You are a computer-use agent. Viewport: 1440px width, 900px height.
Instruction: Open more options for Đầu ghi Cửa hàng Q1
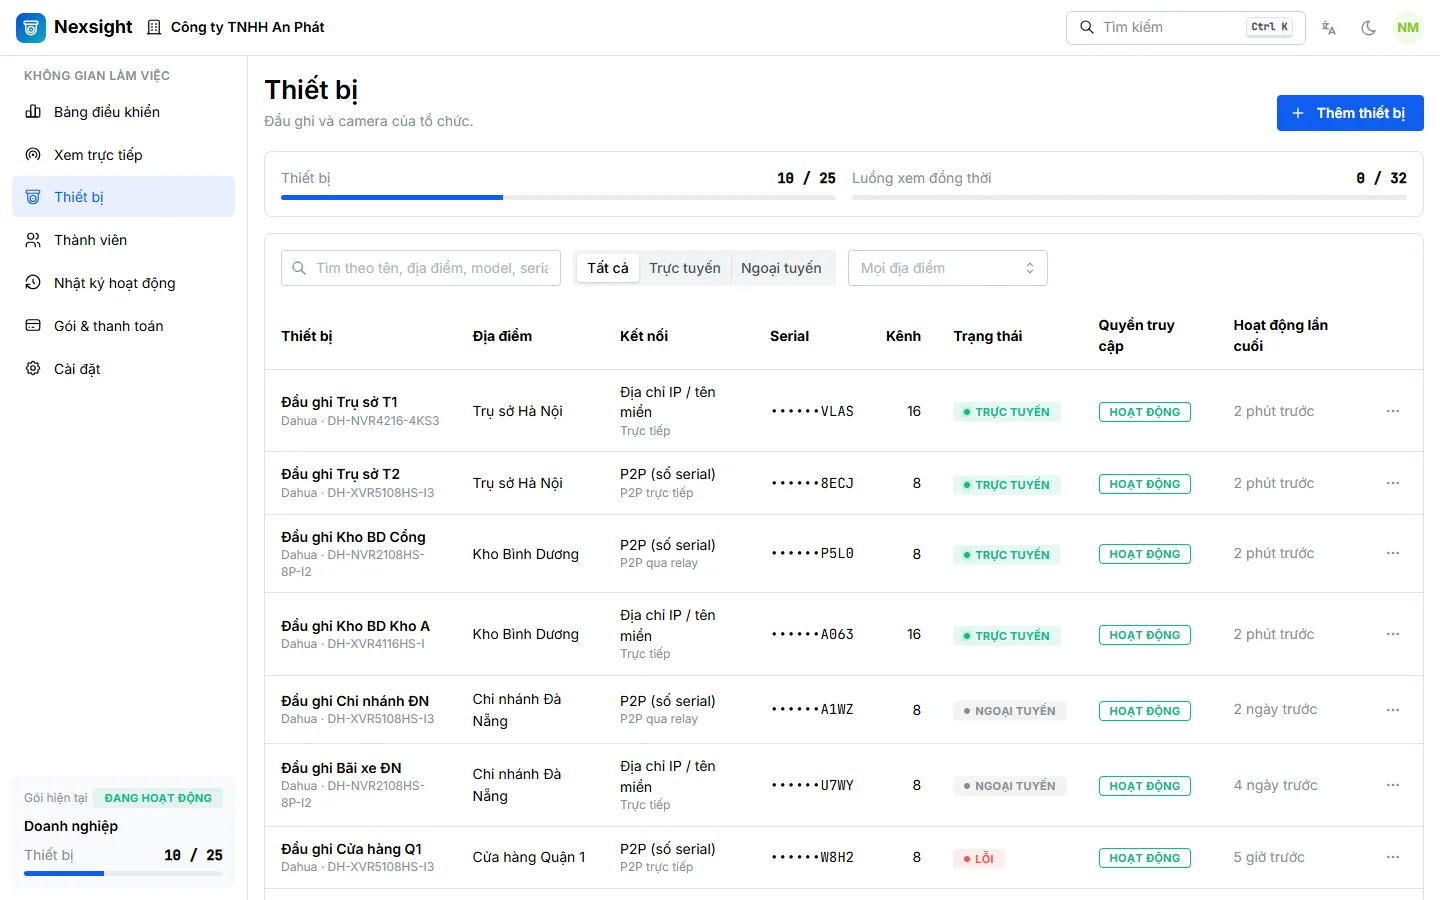pos(1393,857)
